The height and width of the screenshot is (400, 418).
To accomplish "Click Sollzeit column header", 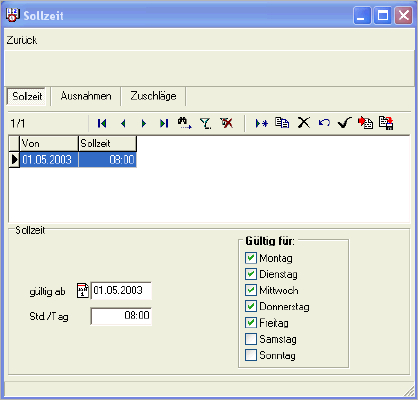I will pos(107,144).
